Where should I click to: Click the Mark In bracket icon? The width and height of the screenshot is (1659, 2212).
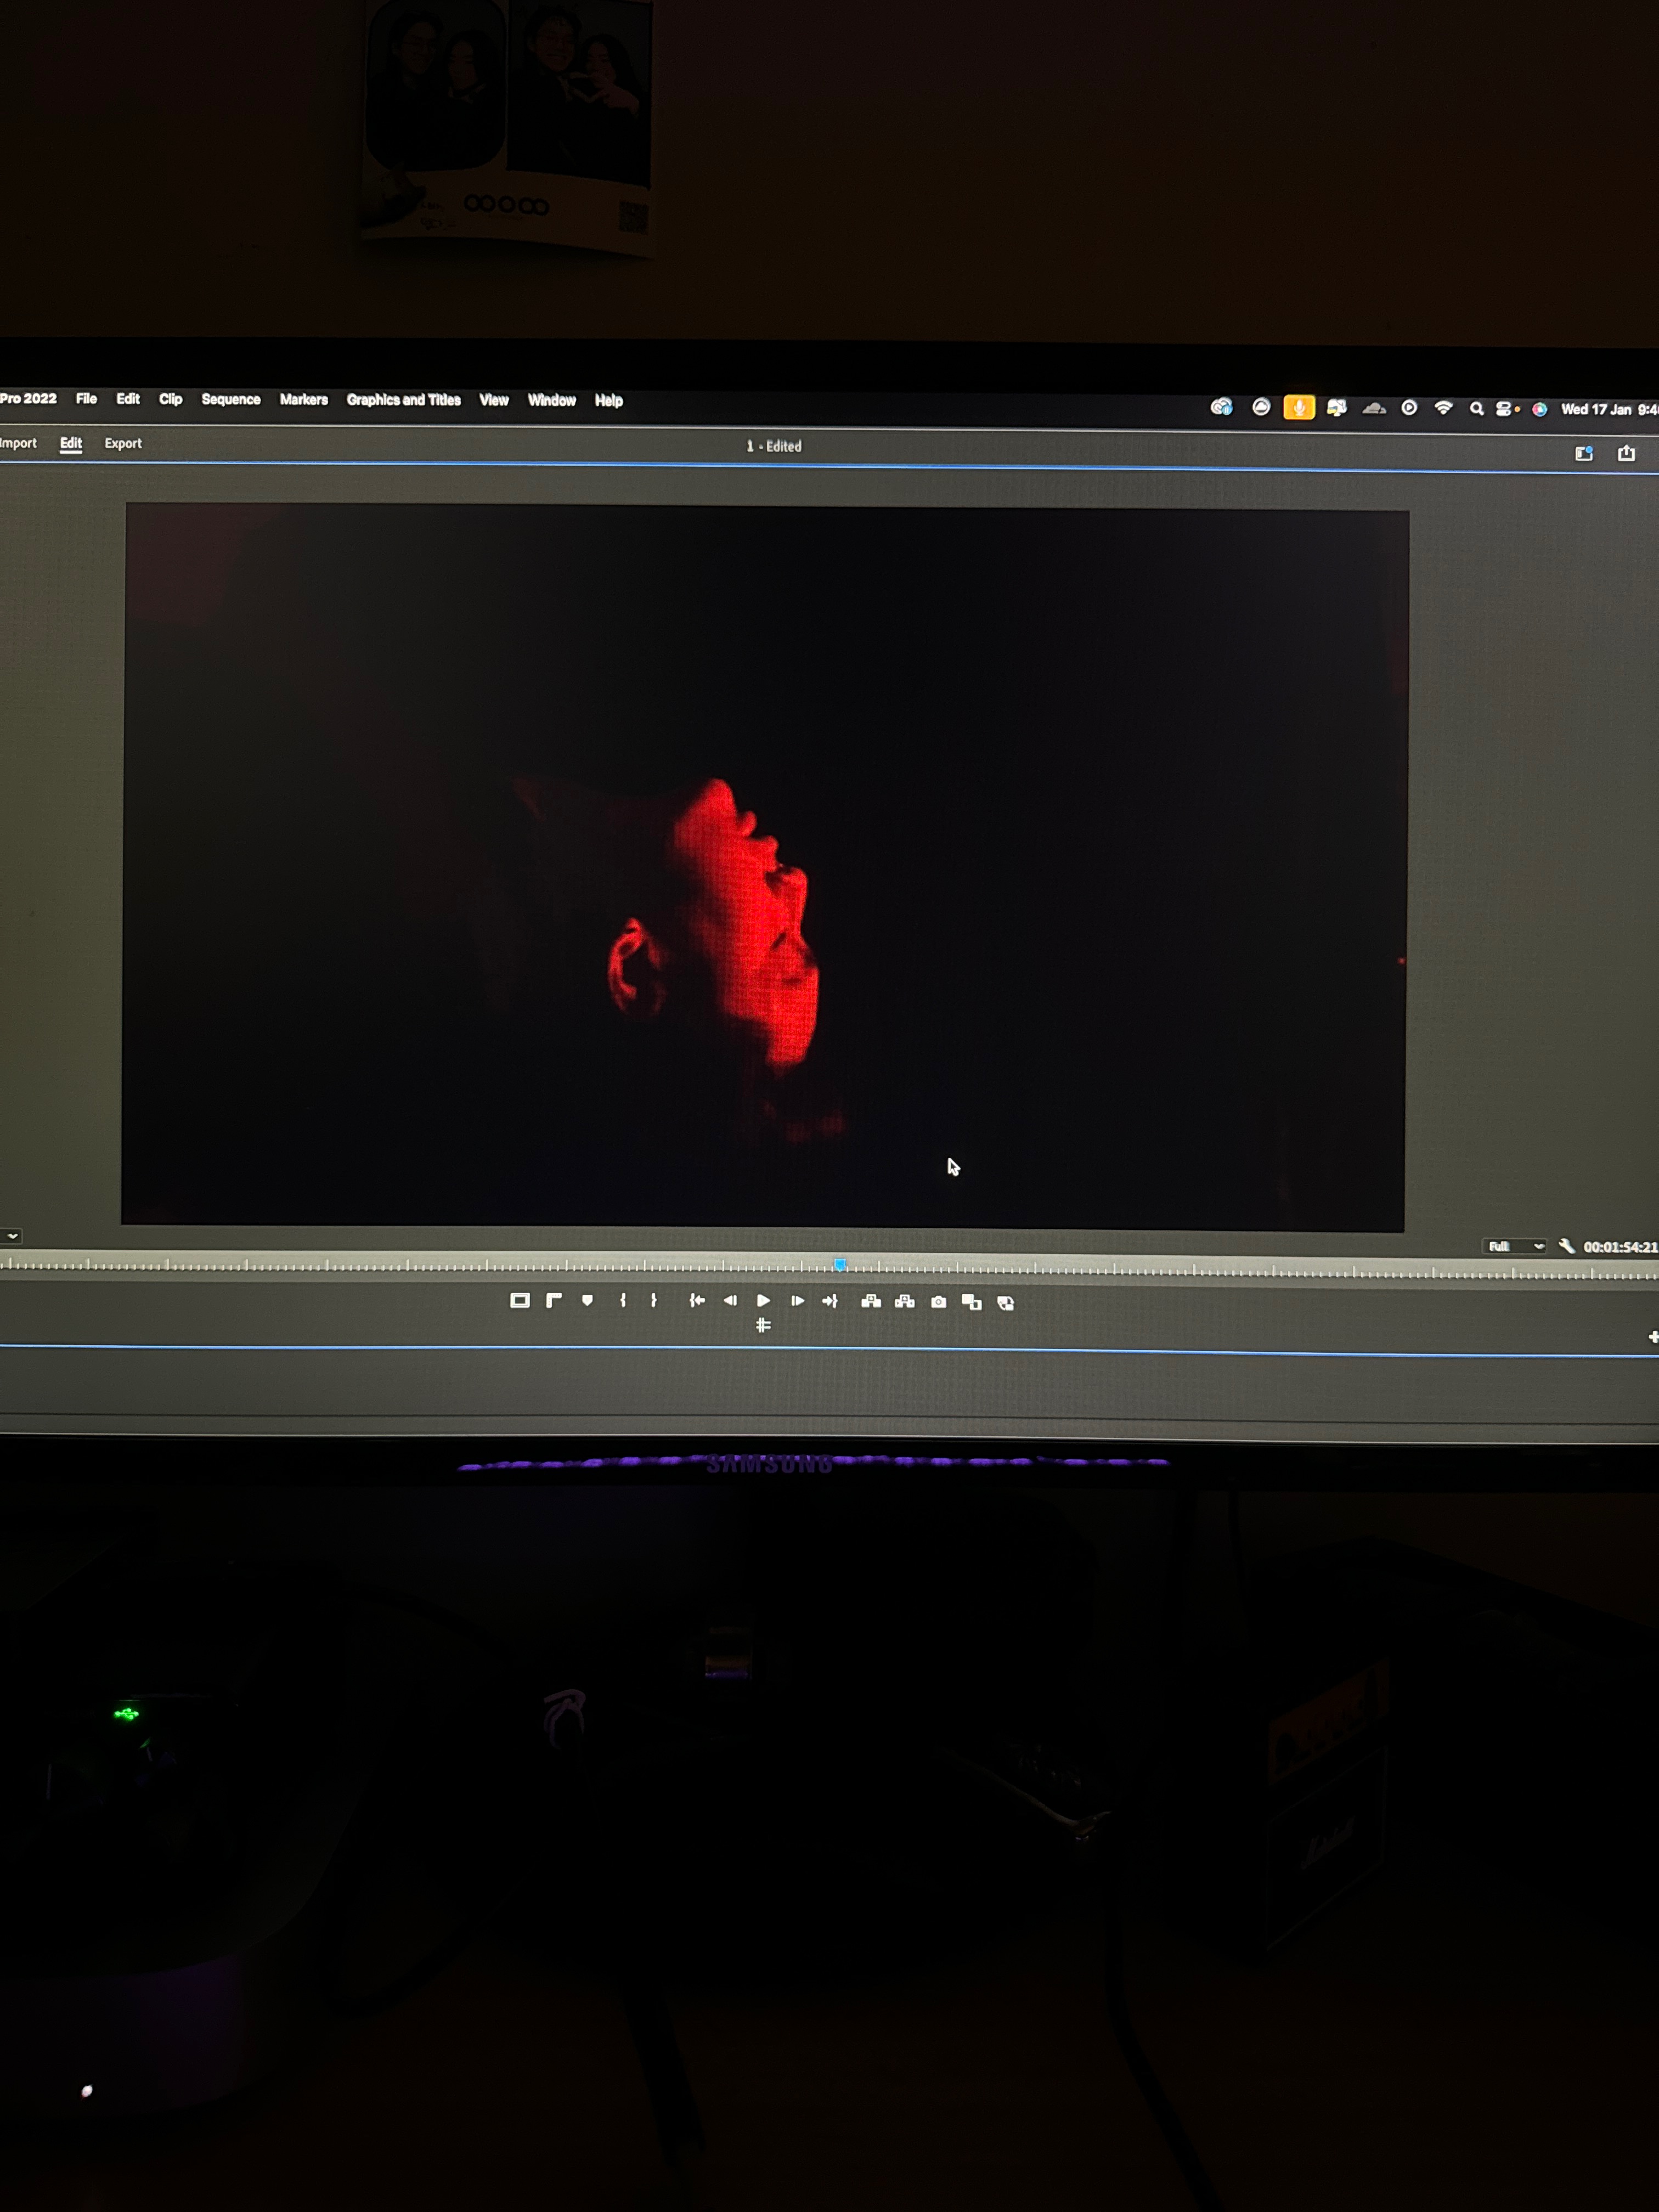pyautogui.click(x=622, y=1300)
